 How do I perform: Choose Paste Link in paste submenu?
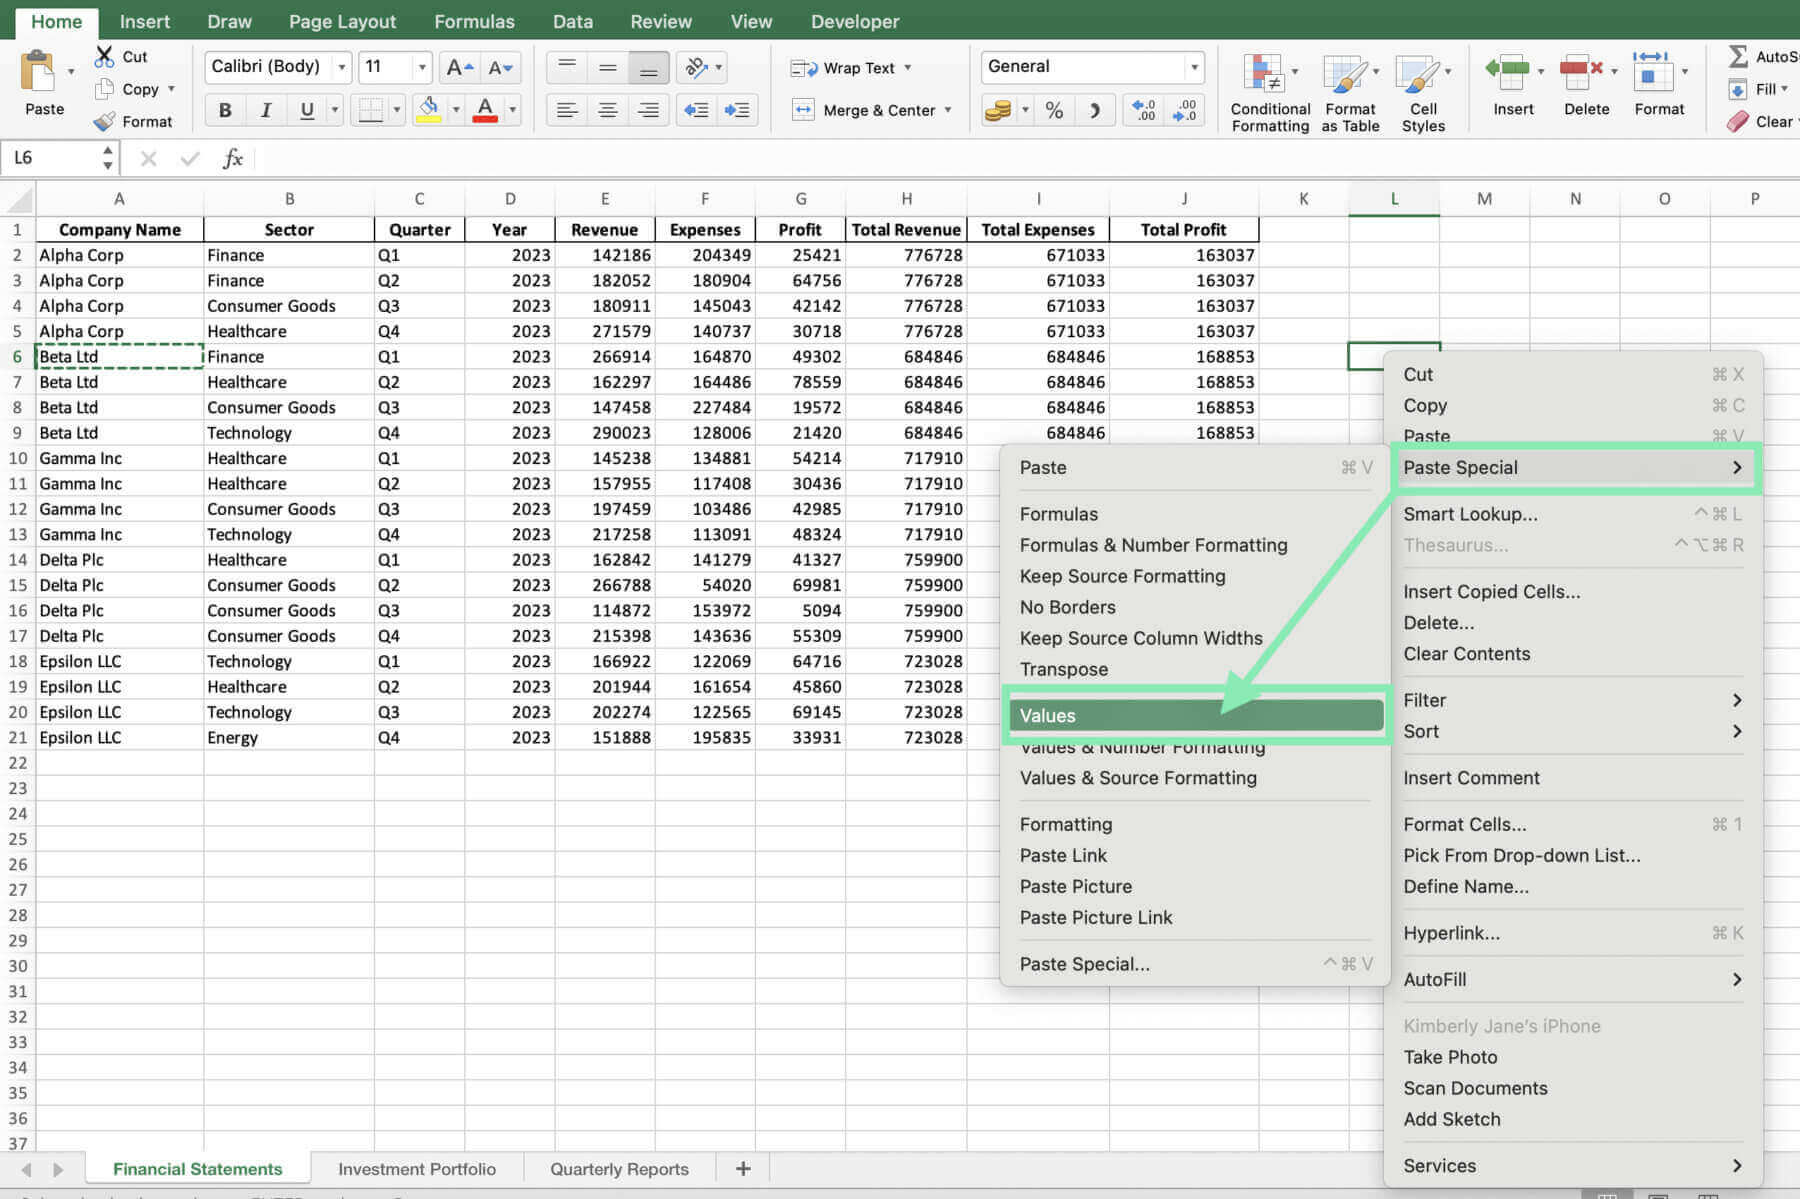click(1063, 855)
